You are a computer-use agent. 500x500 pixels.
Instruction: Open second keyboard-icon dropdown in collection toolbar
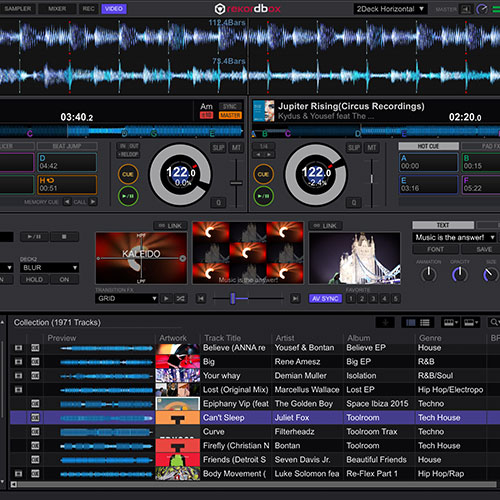click(x=471, y=322)
